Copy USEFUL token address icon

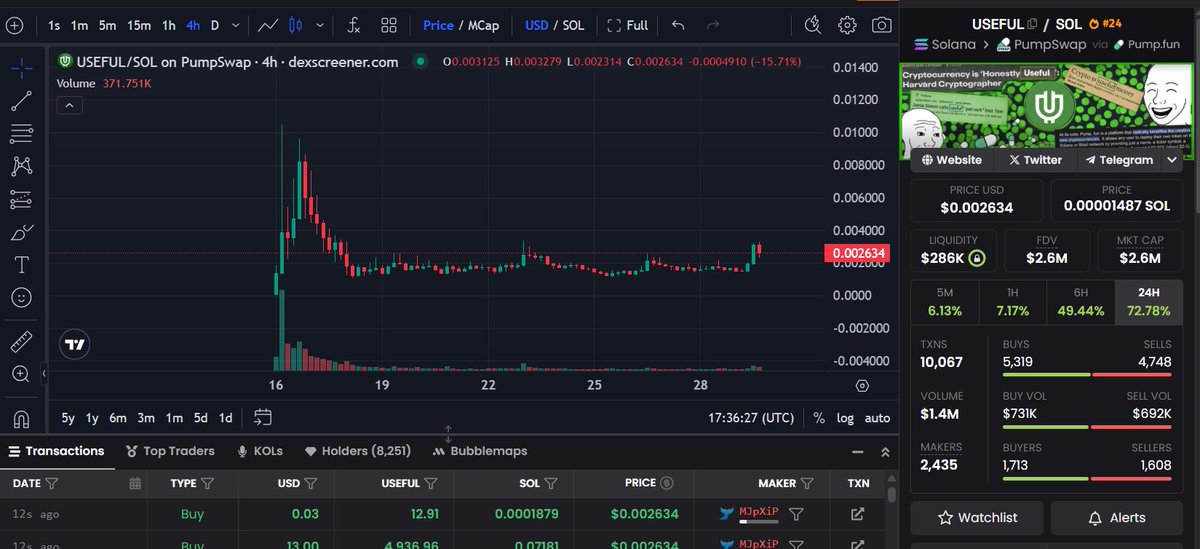coord(1032,23)
